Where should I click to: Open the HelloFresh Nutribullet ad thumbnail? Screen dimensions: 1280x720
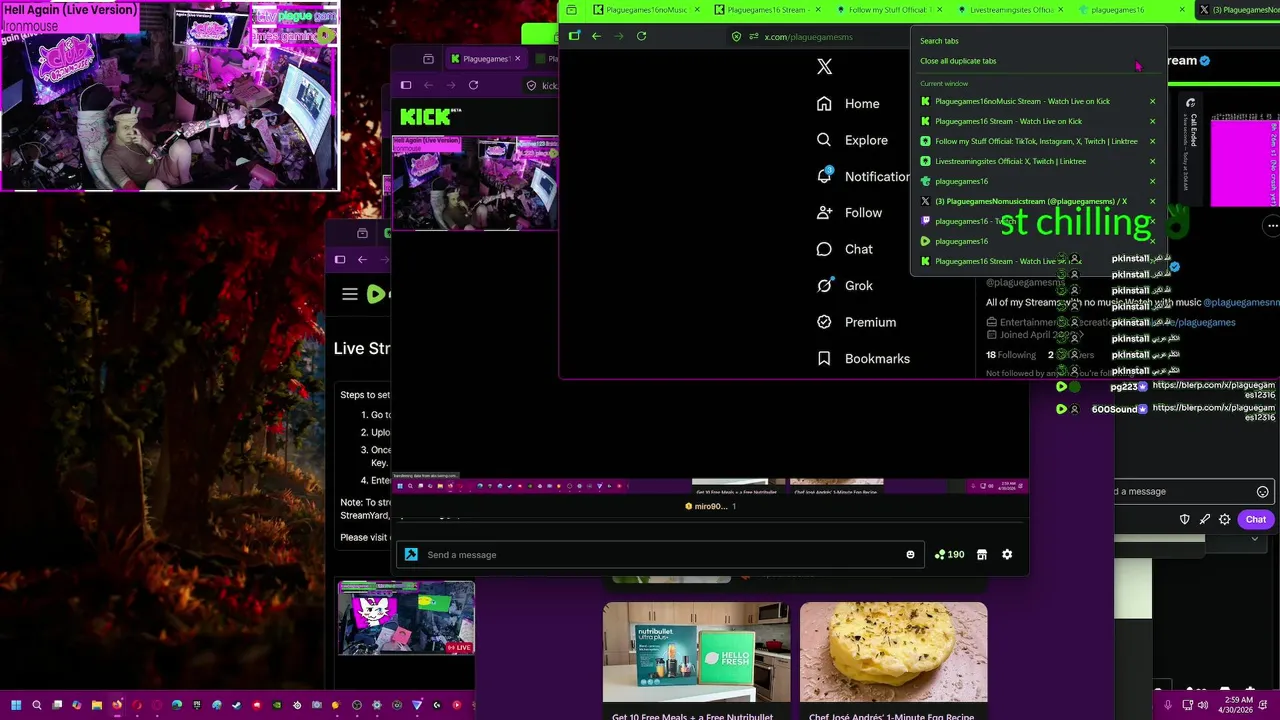696,652
